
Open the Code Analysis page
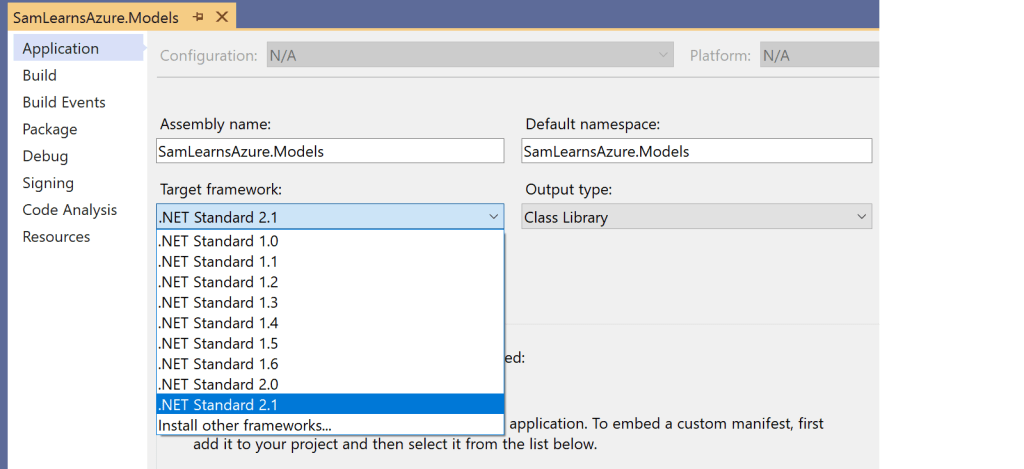(x=70, y=210)
